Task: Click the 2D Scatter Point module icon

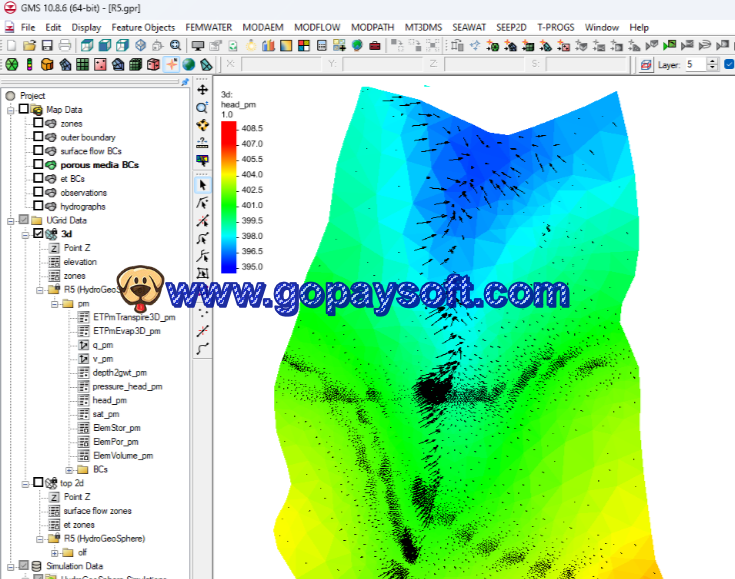Action: [x=100, y=64]
